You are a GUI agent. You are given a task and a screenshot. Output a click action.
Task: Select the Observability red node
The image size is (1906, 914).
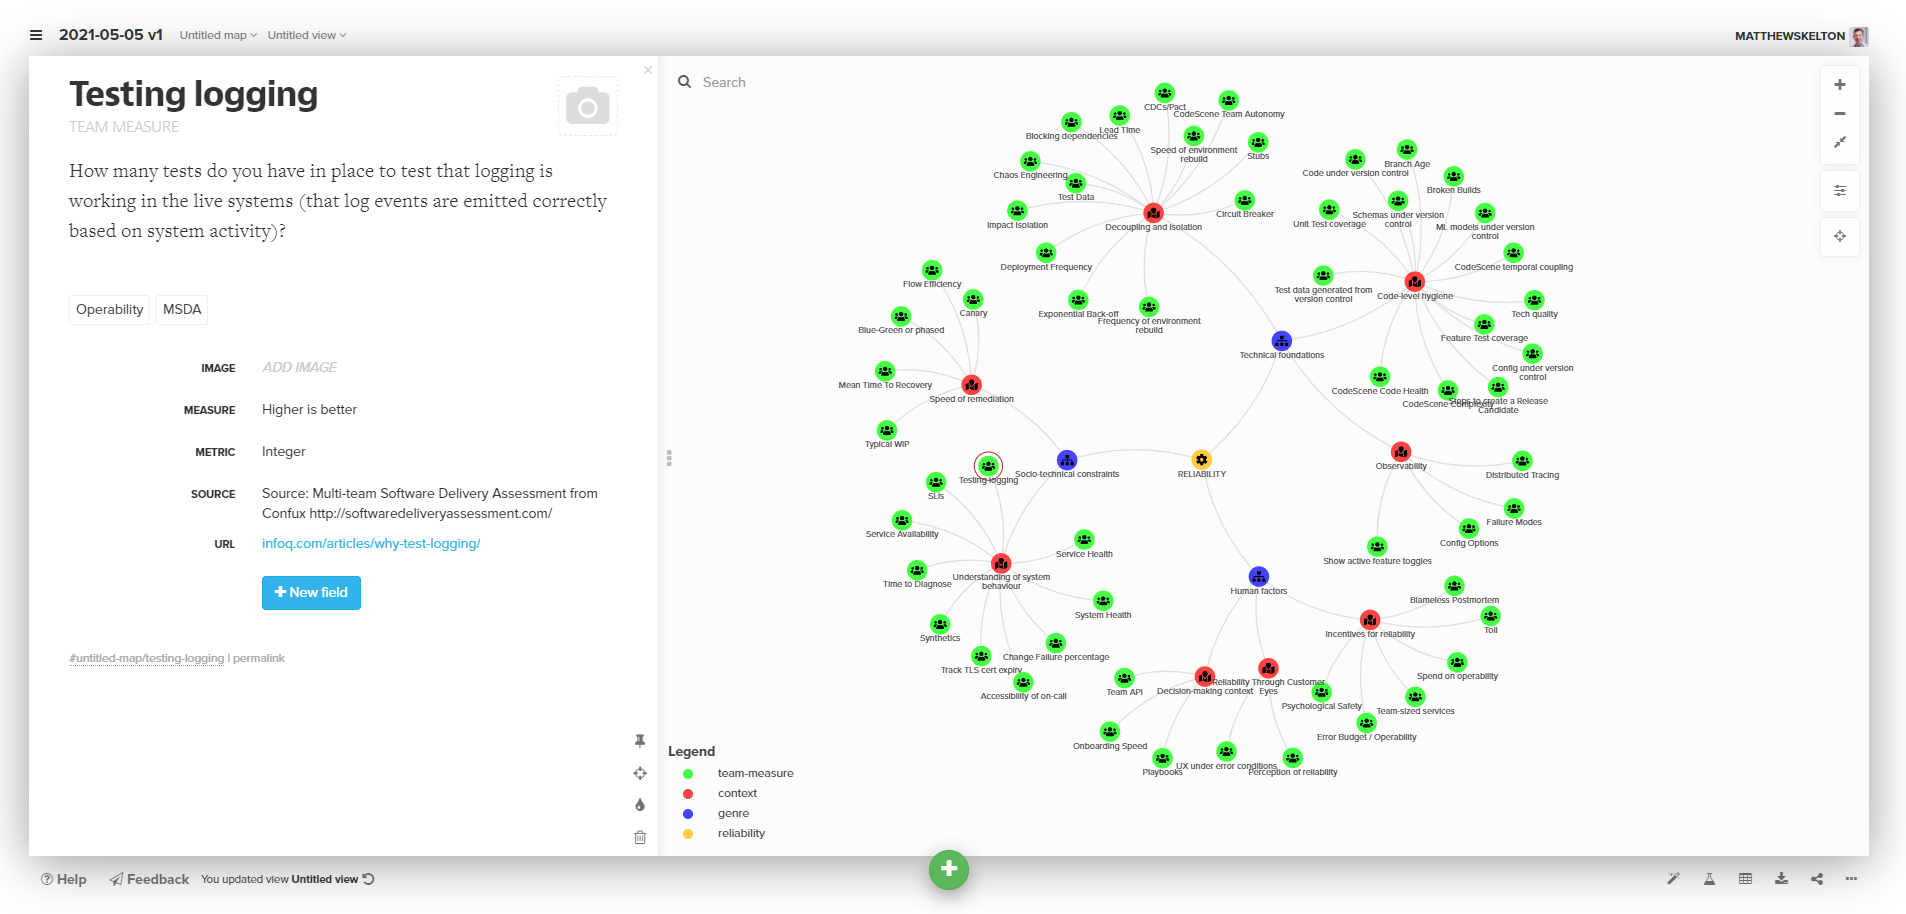click(x=1401, y=451)
